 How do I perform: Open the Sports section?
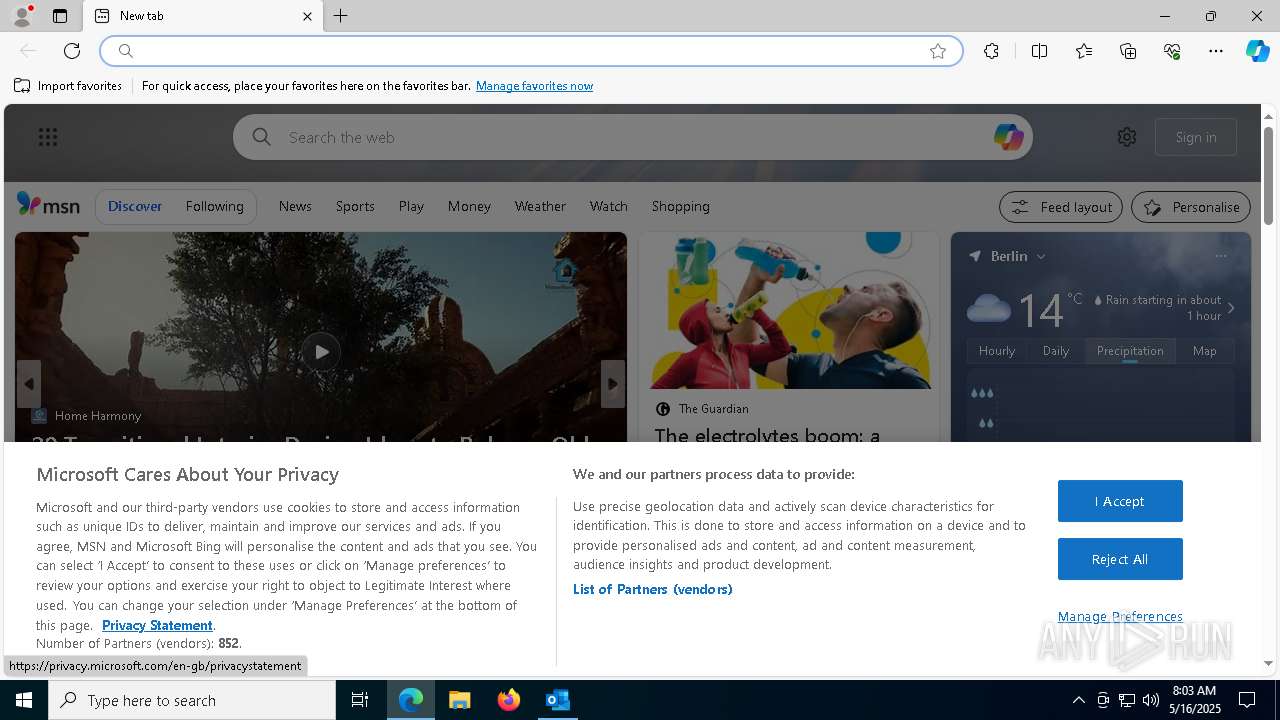(355, 206)
